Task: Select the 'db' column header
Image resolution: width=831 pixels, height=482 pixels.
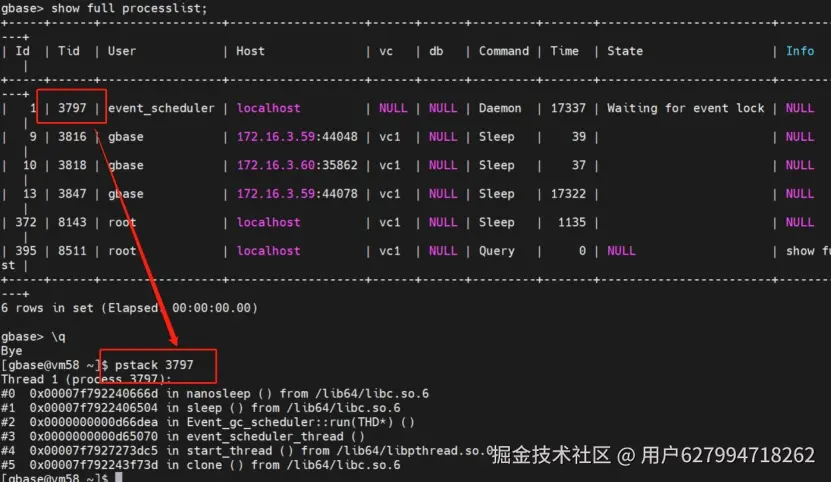Action: tap(436, 51)
